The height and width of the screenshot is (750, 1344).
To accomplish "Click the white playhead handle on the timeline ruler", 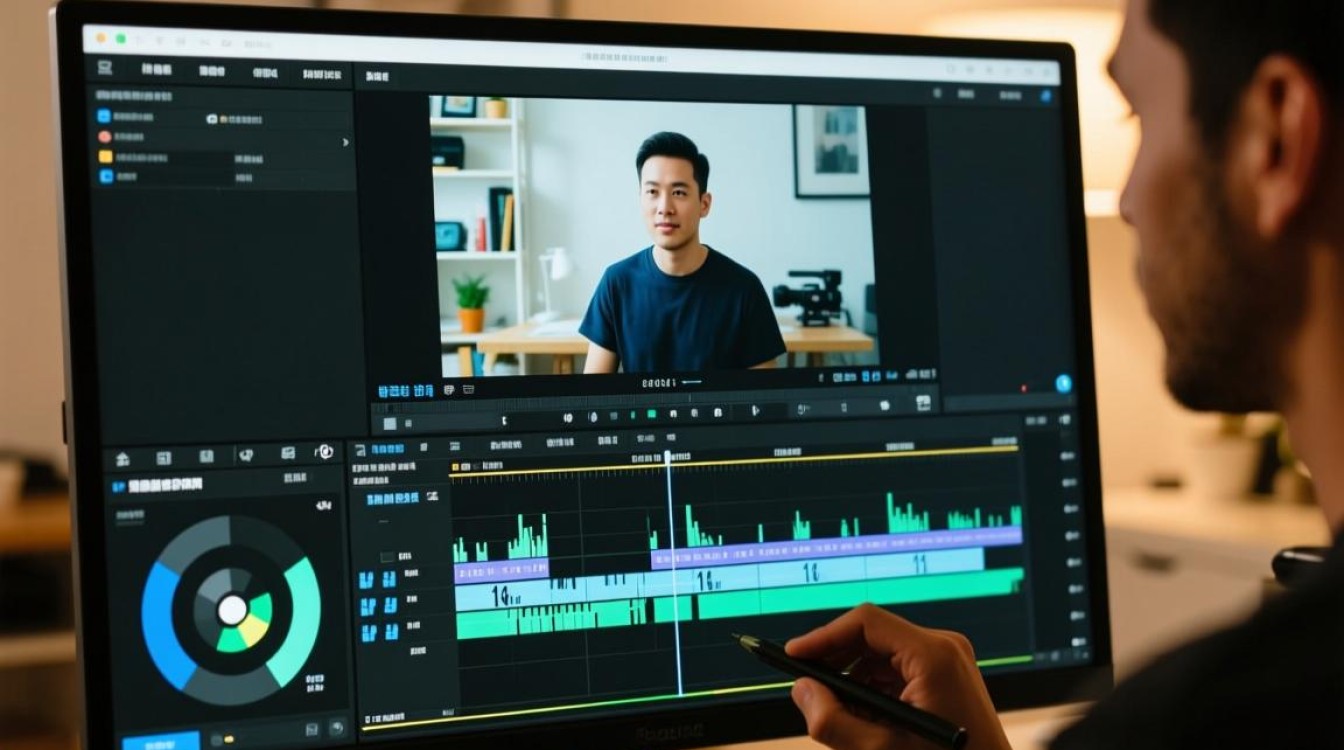I will 668,457.
